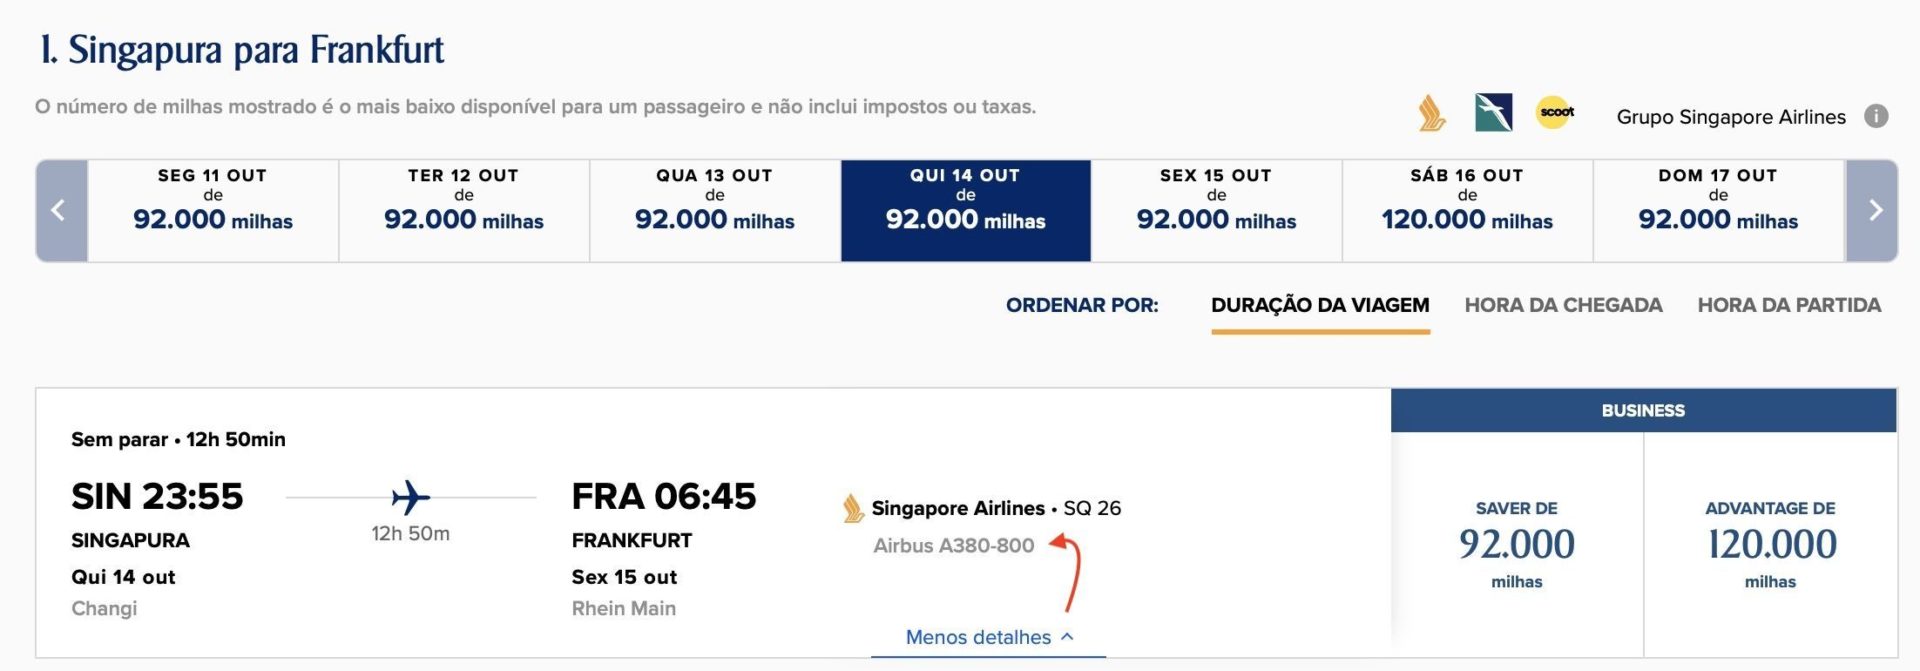The height and width of the screenshot is (671, 1920).
Task: Sort by Hora da Partida
Action: [x=1789, y=305]
